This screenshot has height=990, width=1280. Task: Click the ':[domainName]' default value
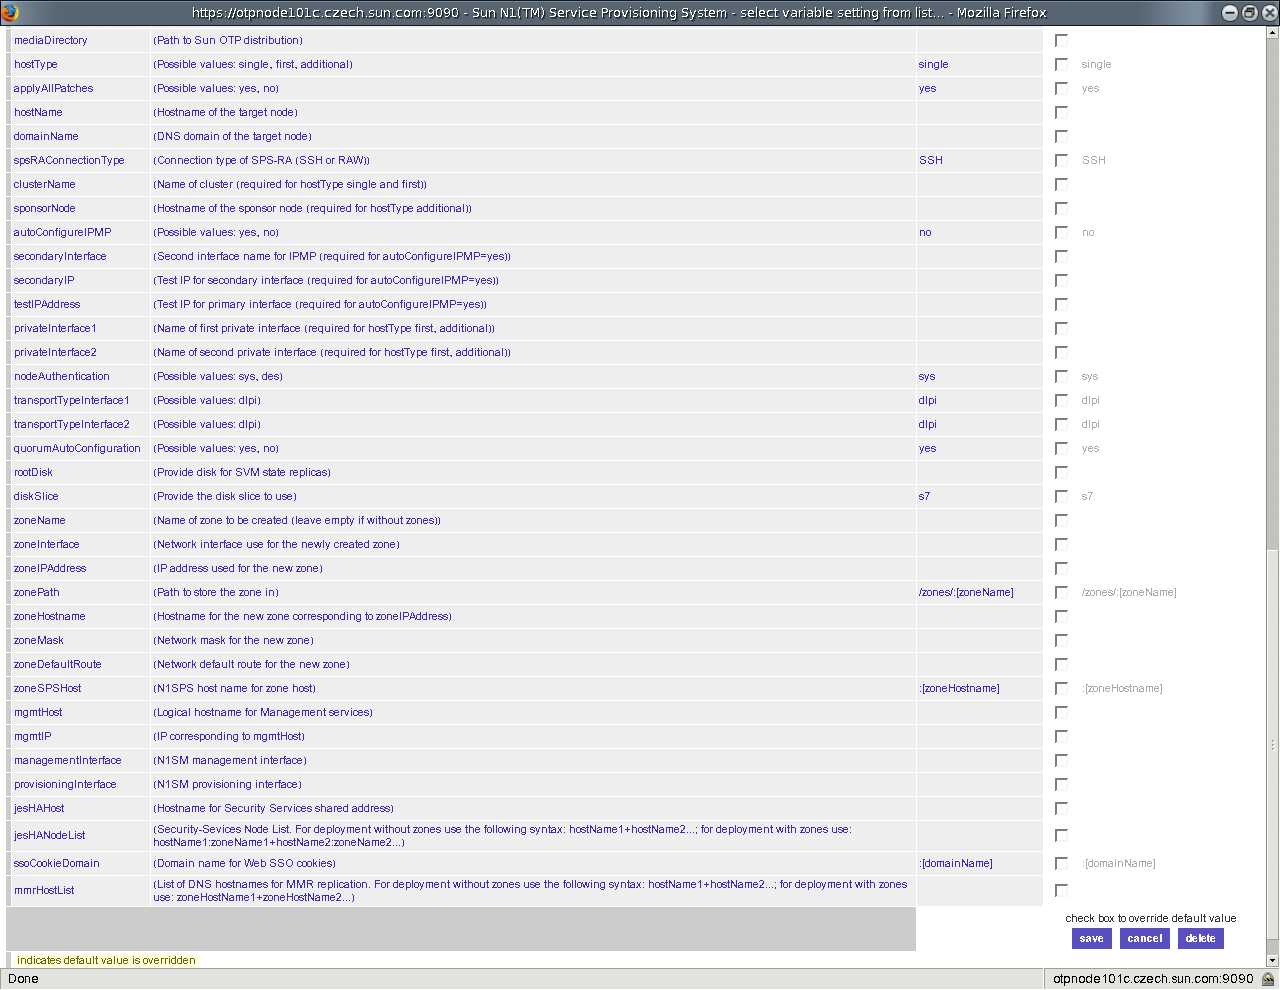(956, 863)
